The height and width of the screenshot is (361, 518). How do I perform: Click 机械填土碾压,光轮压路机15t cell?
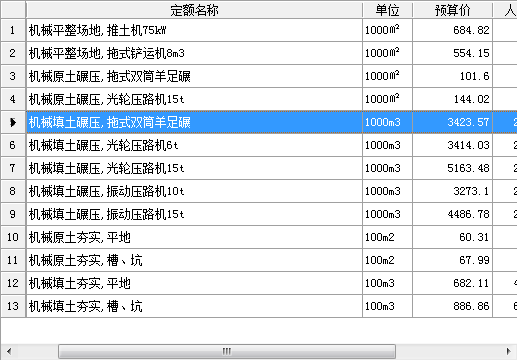tap(194, 168)
